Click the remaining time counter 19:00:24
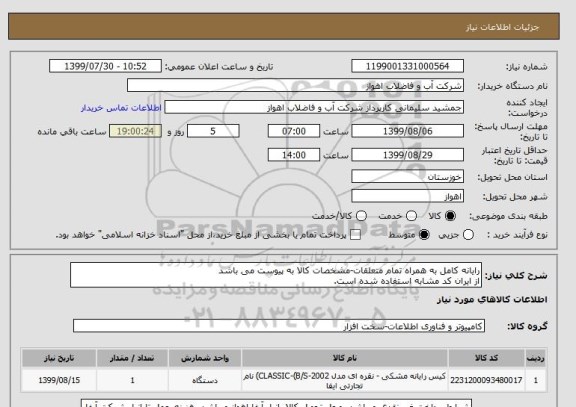Screen dimensions: 576x407 (x=135, y=131)
